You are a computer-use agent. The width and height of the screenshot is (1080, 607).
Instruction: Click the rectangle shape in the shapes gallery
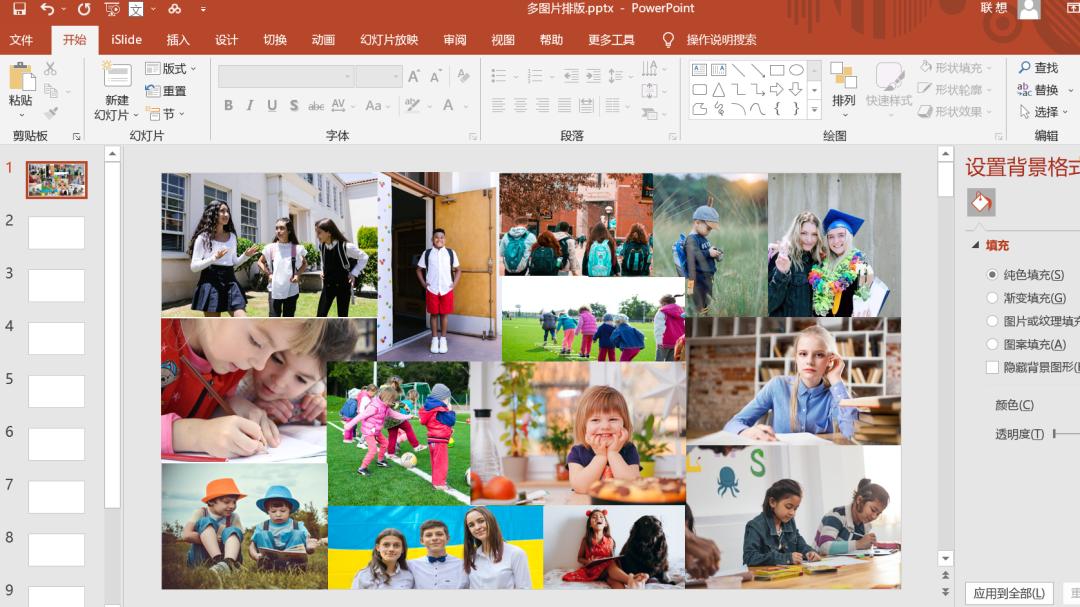[776, 70]
